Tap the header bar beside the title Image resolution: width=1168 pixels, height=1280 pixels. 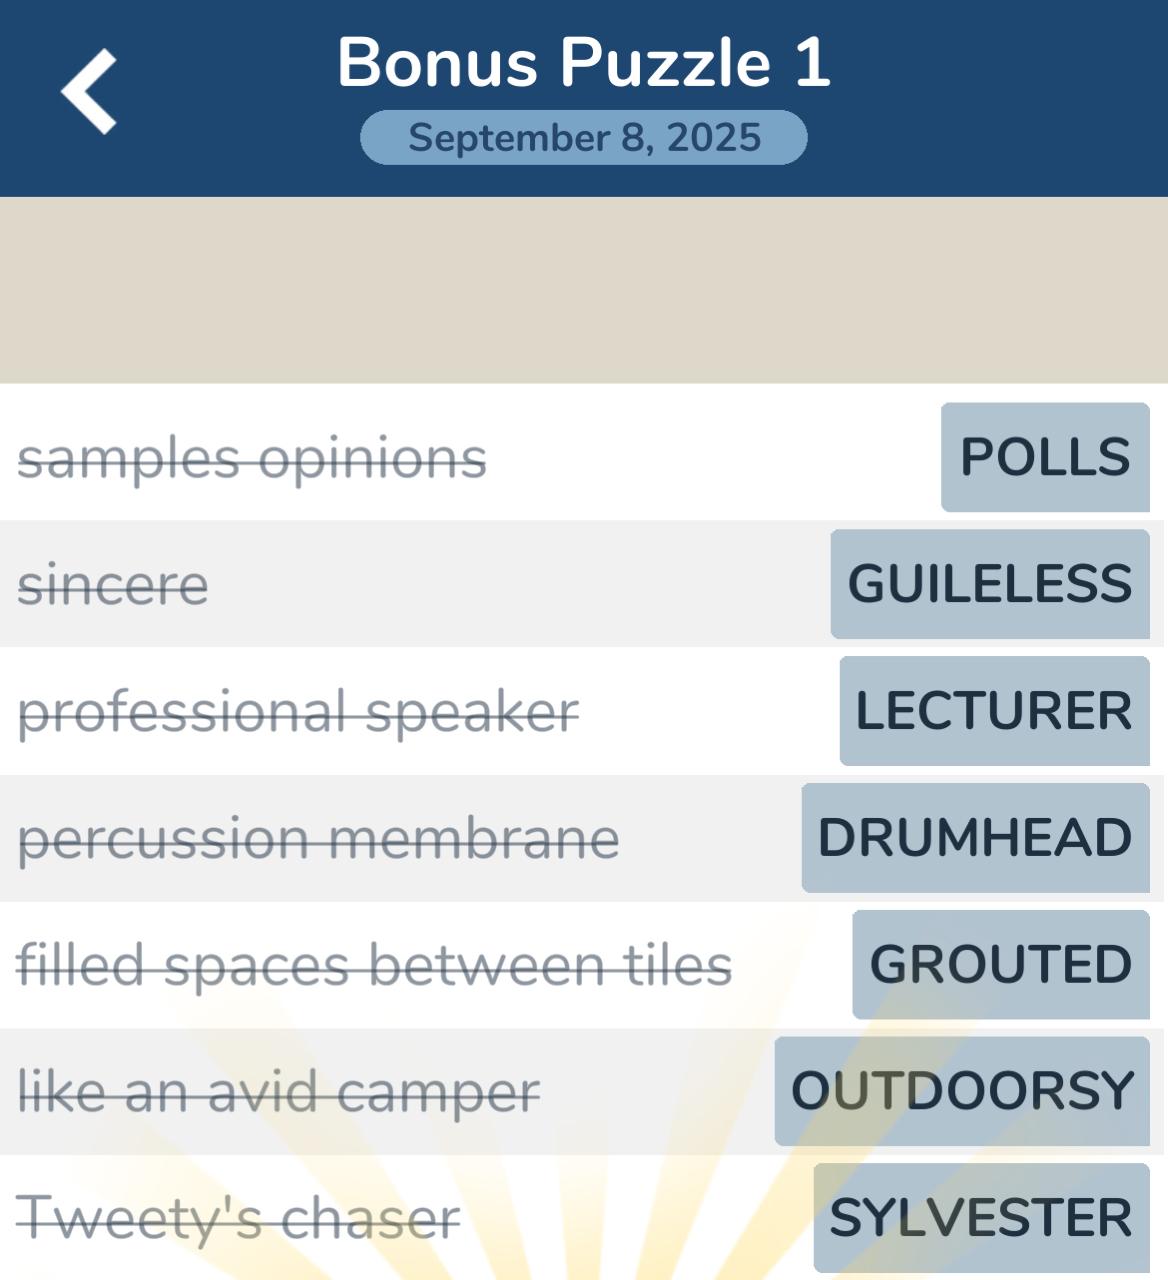(1000, 98)
